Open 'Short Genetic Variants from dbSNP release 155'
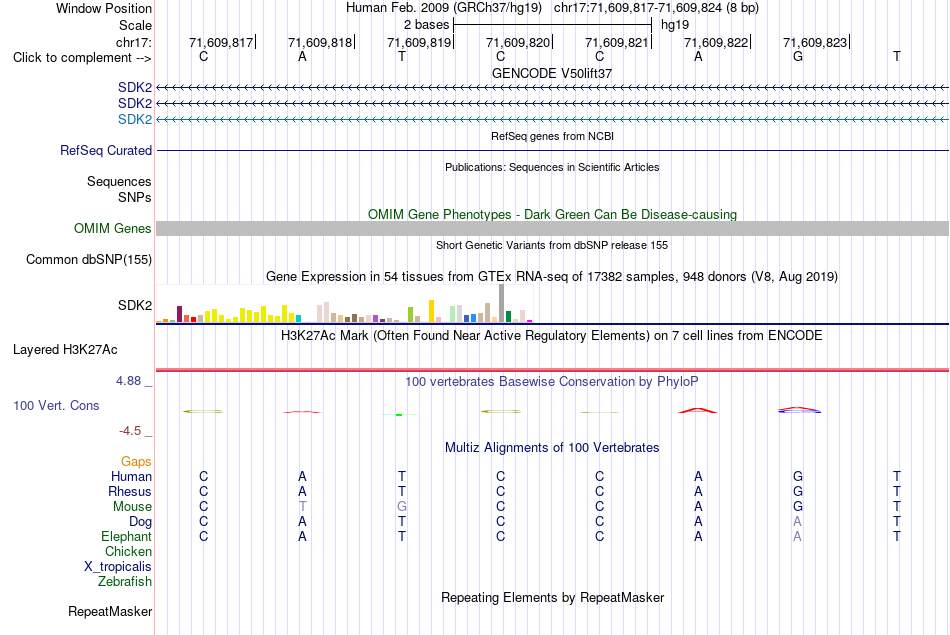Image resolution: width=950 pixels, height=635 pixels. pyautogui.click(x=552, y=245)
